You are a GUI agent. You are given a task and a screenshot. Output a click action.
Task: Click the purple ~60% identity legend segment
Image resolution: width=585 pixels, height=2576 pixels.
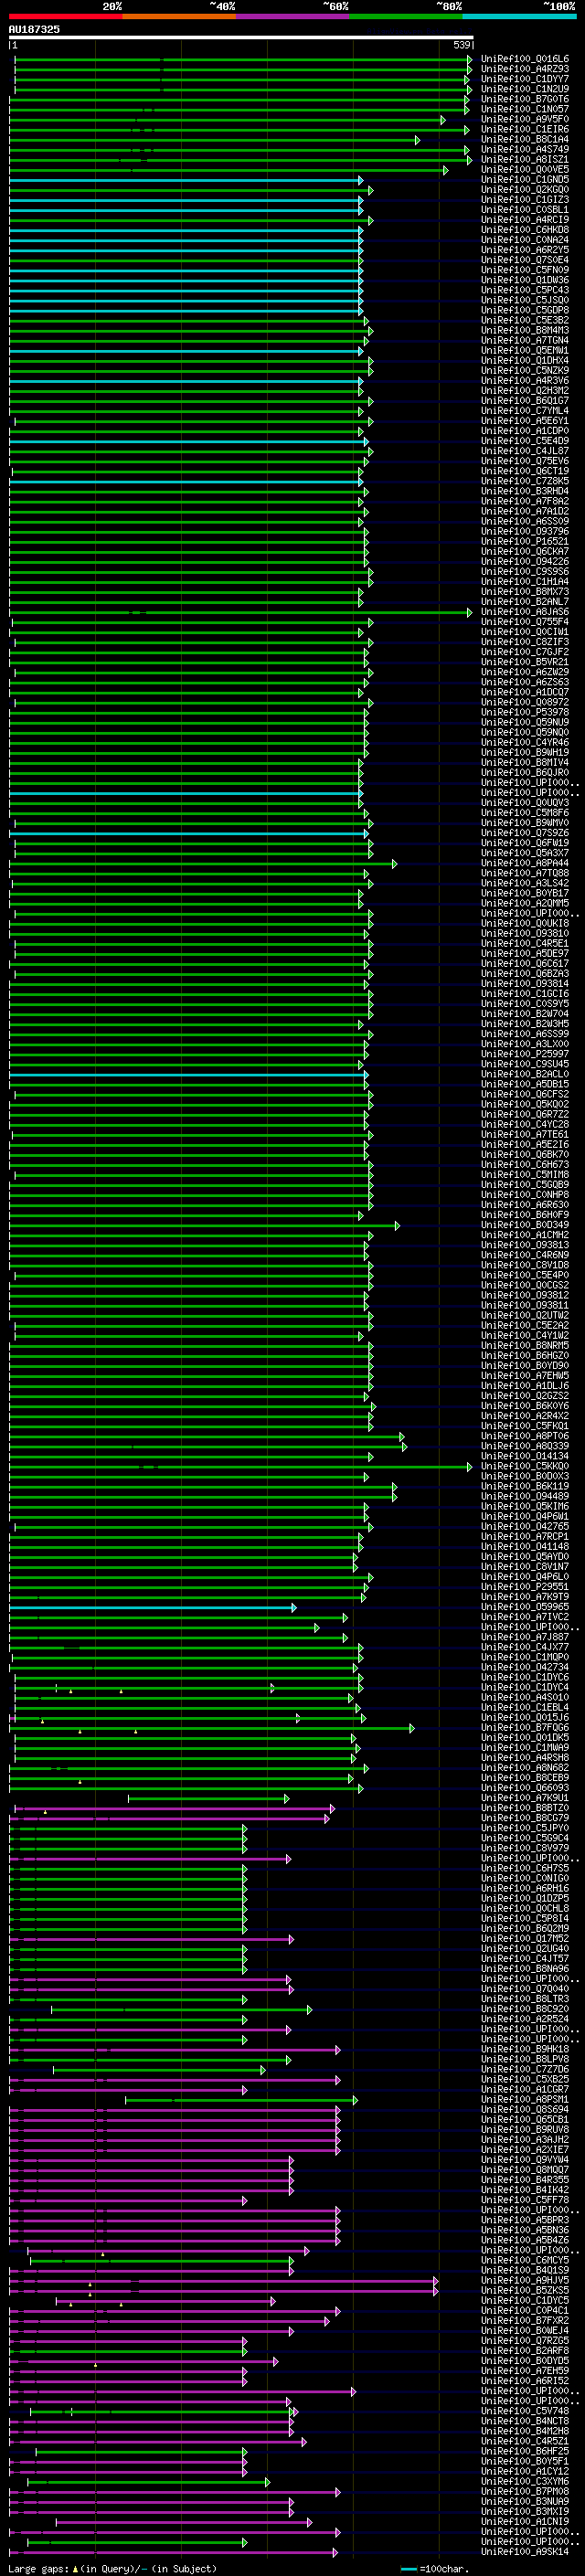coord(292,16)
